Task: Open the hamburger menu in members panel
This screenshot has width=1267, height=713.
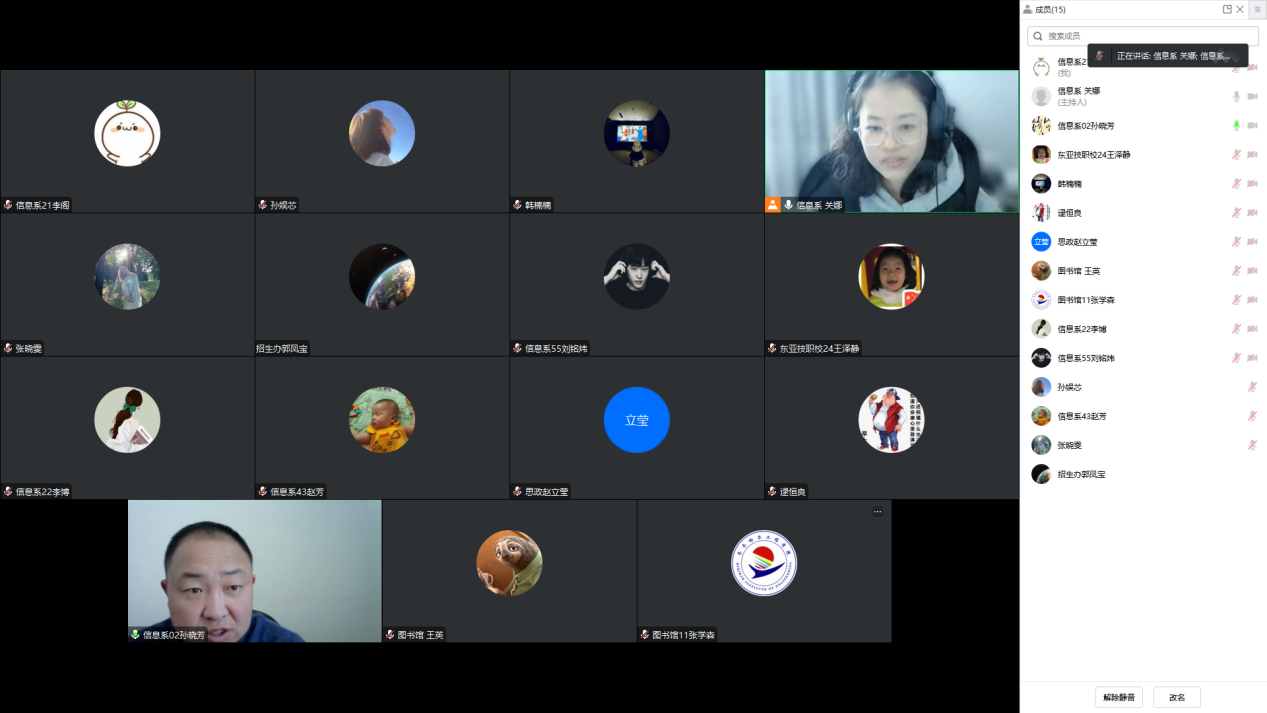Action: coord(1257,9)
